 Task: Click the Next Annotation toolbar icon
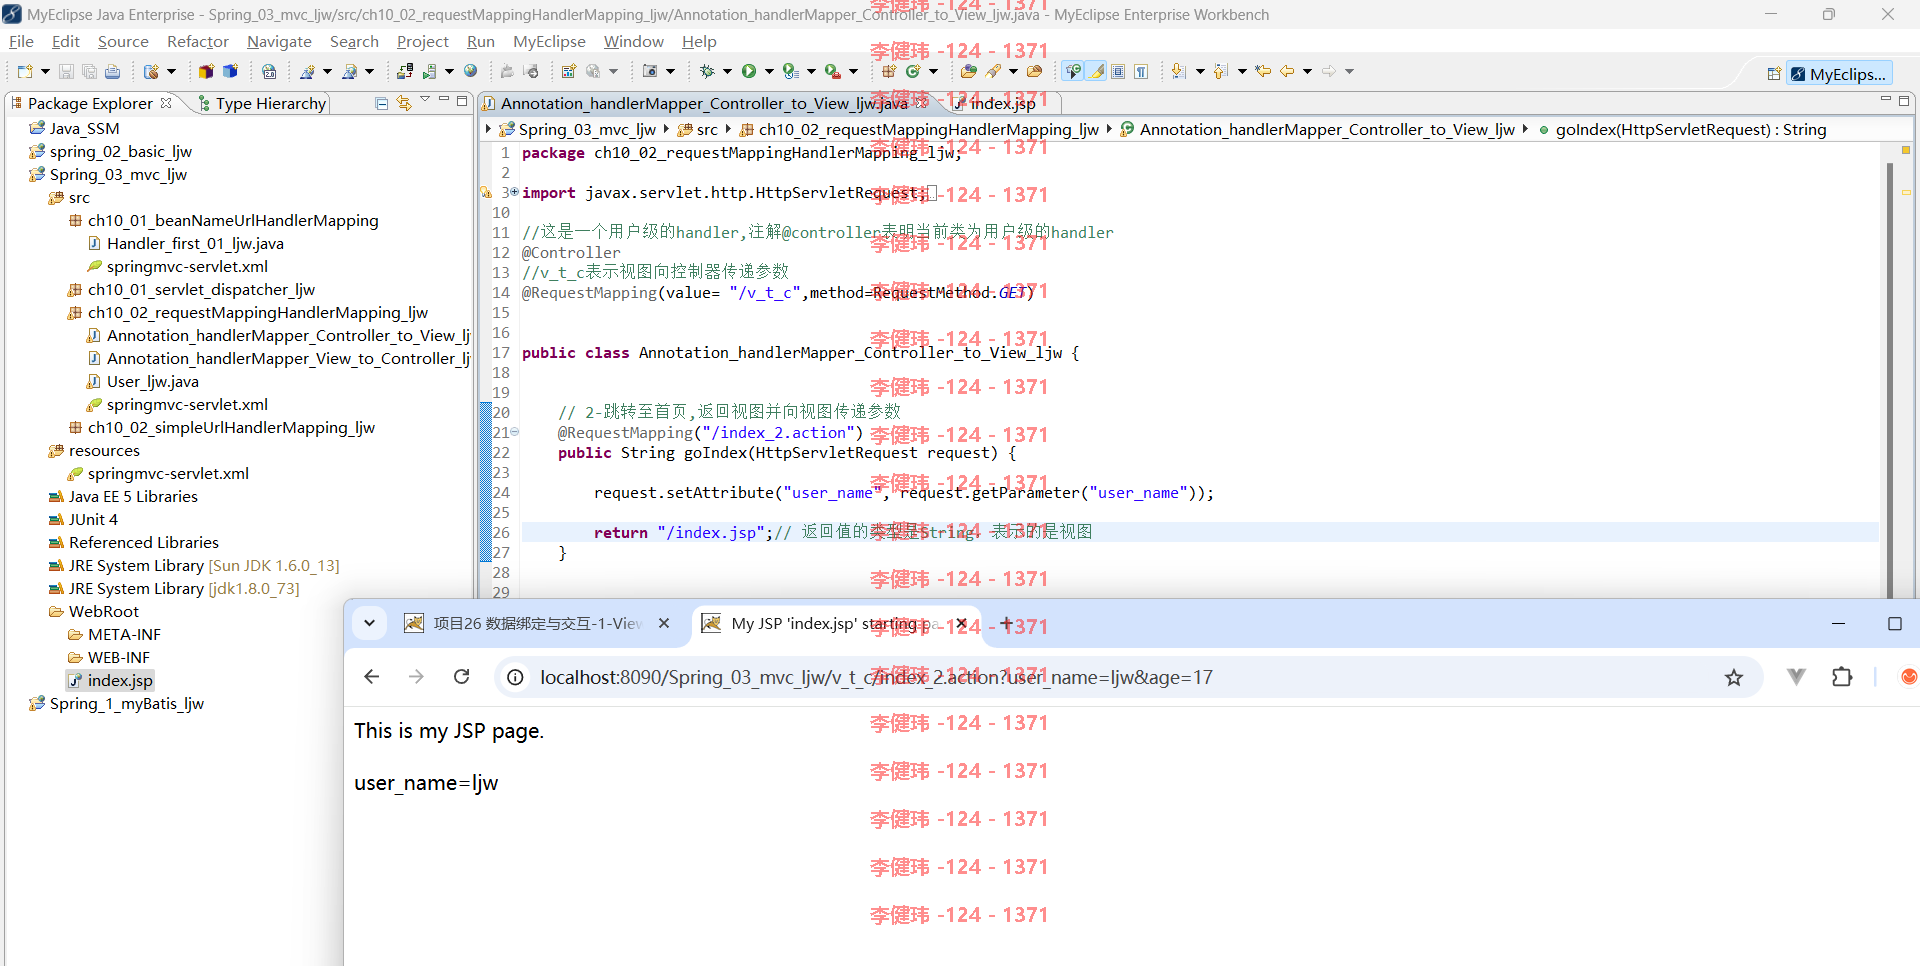coord(1178,71)
